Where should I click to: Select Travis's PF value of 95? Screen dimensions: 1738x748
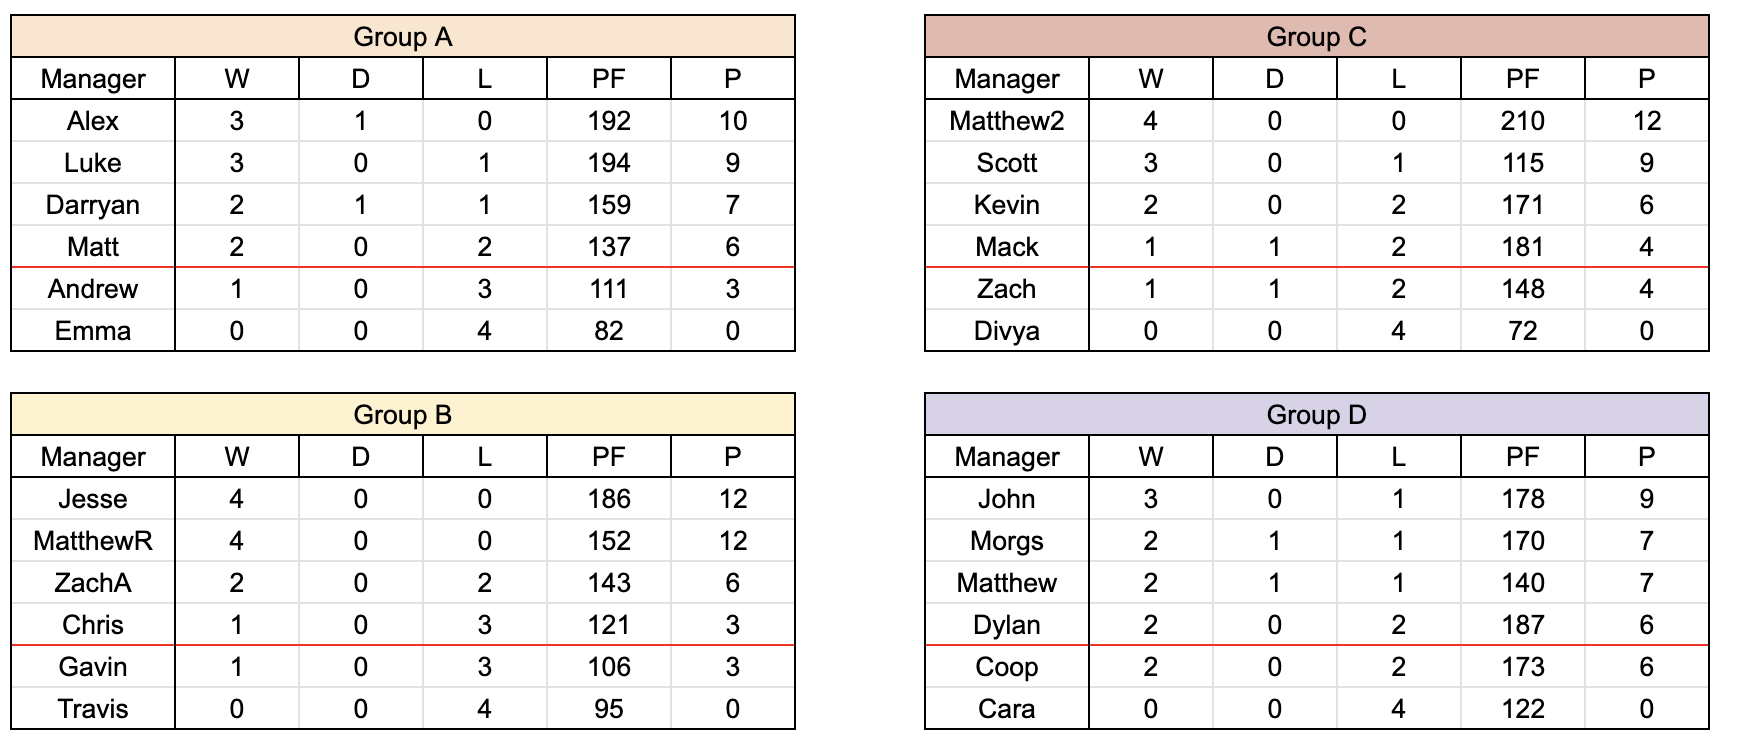[608, 709]
